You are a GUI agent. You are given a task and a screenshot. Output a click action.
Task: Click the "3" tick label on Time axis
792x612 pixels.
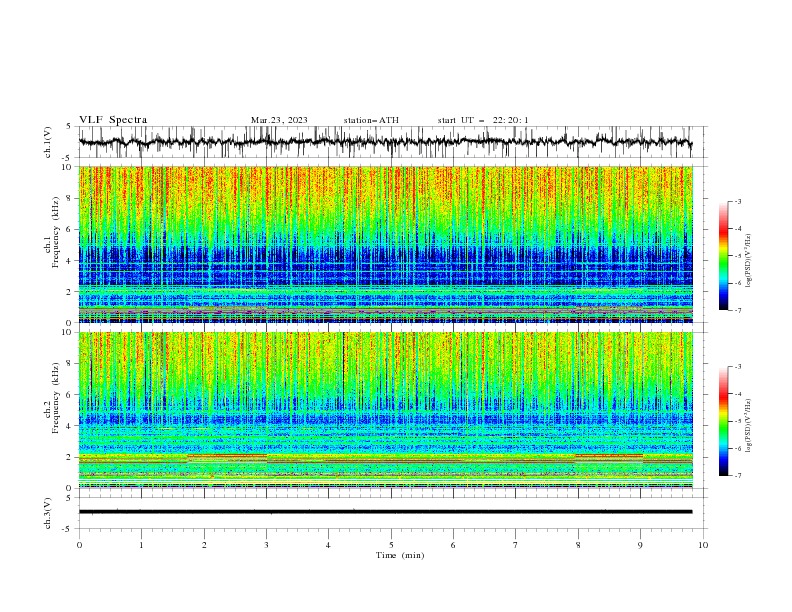tap(266, 545)
